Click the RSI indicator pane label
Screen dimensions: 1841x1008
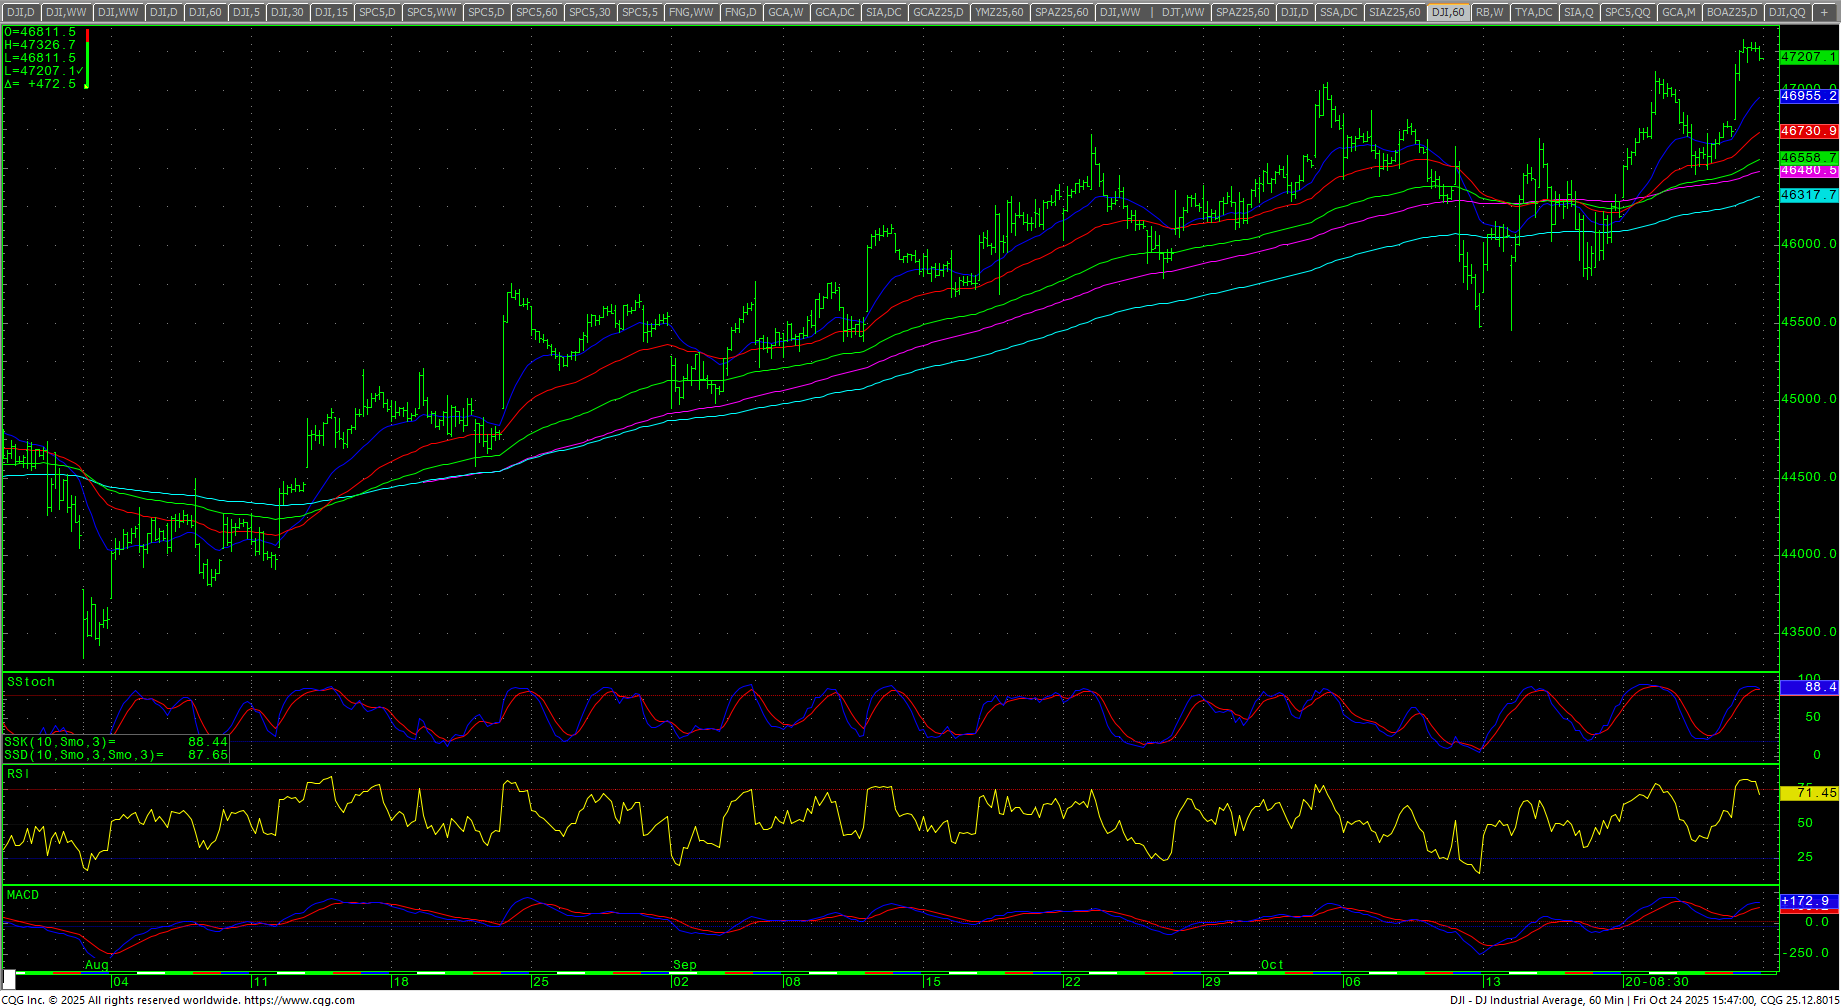(x=18, y=774)
